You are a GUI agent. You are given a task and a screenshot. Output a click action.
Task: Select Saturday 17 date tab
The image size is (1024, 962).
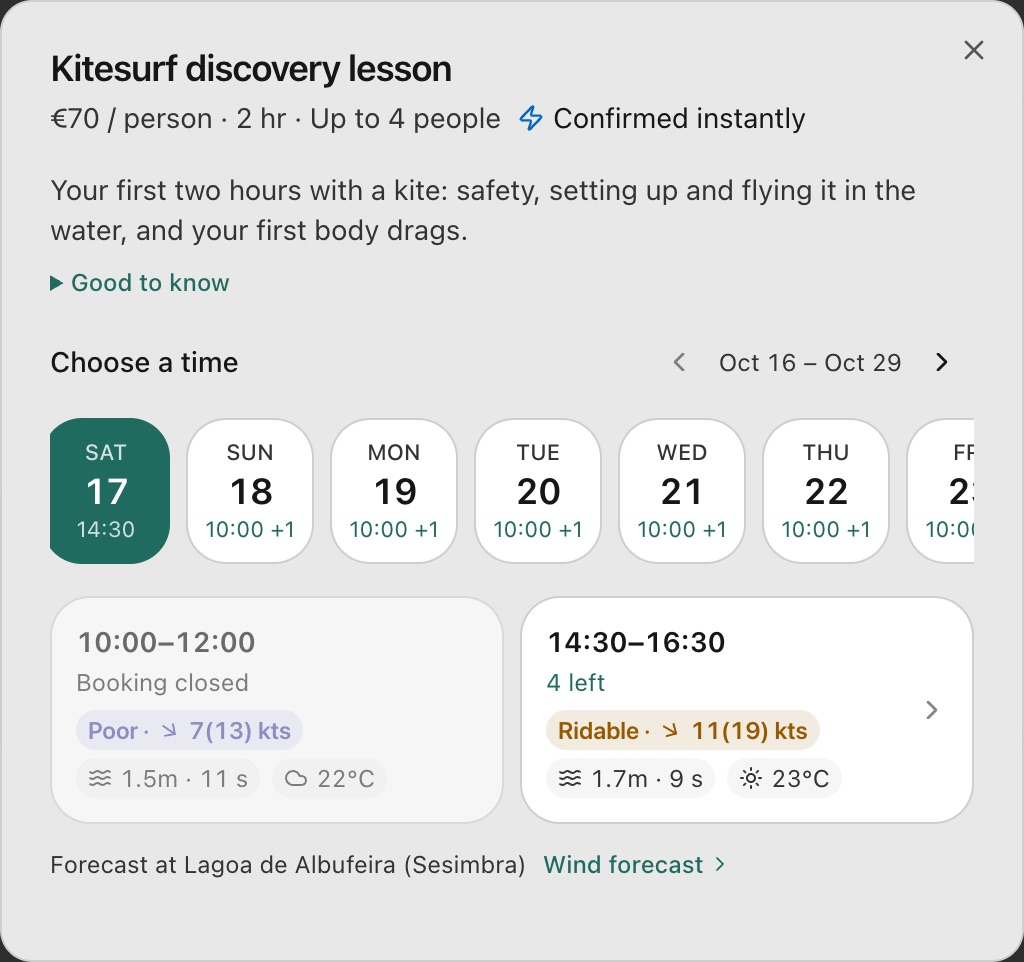[110, 491]
